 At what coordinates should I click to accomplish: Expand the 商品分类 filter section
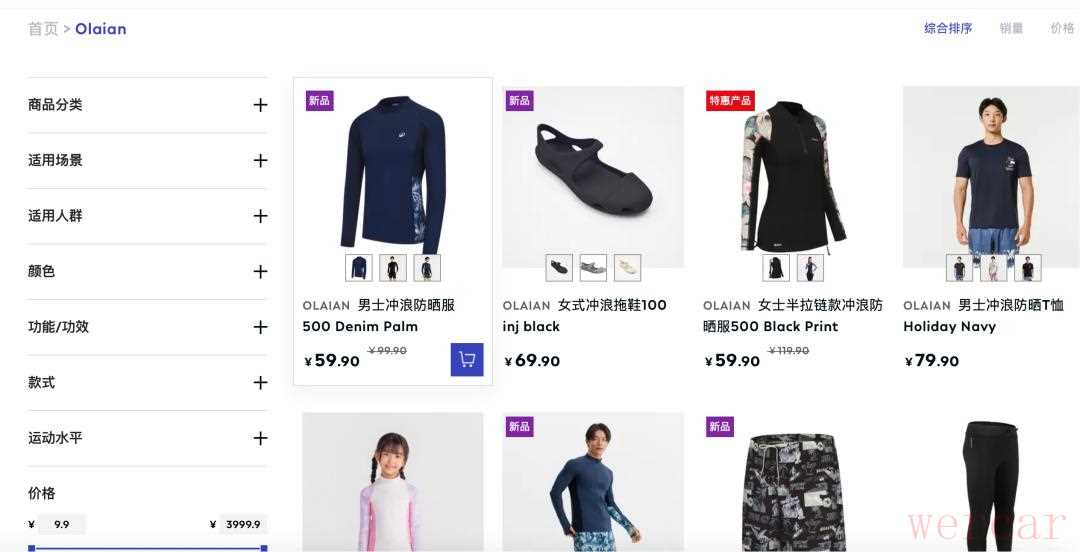click(147, 105)
